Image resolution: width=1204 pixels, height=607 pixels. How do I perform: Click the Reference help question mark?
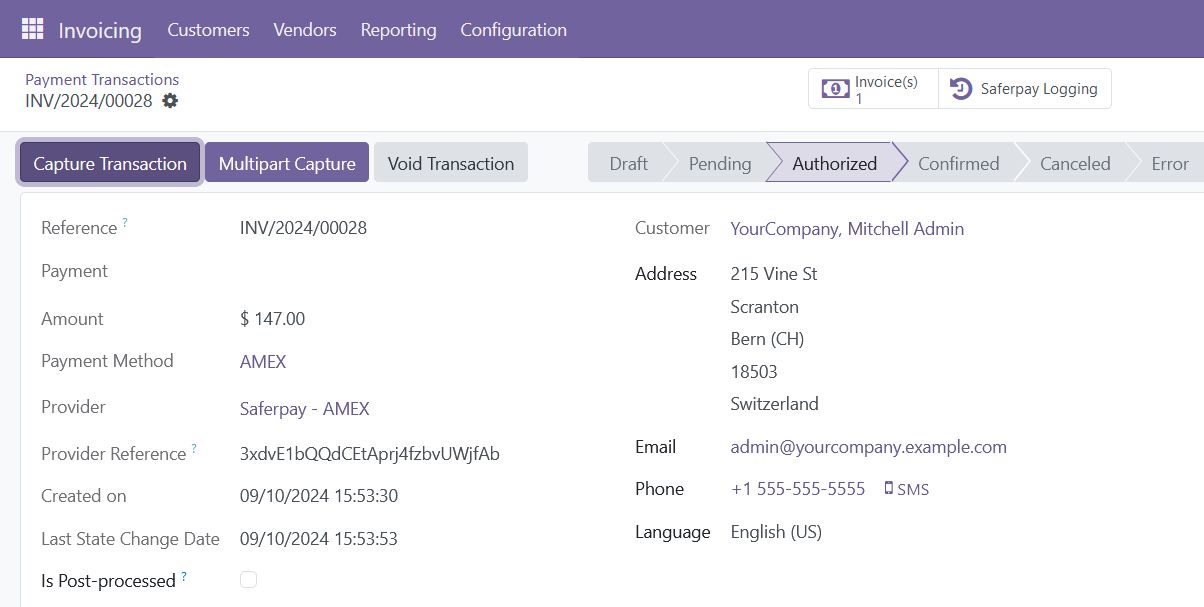(x=125, y=224)
